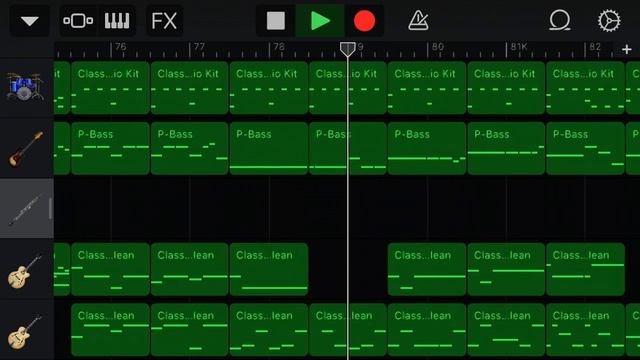This screenshot has height=360, width=640.
Task: Select drum kit region crossing bar 76
Action: pyautogui.click(x=110, y=88)
